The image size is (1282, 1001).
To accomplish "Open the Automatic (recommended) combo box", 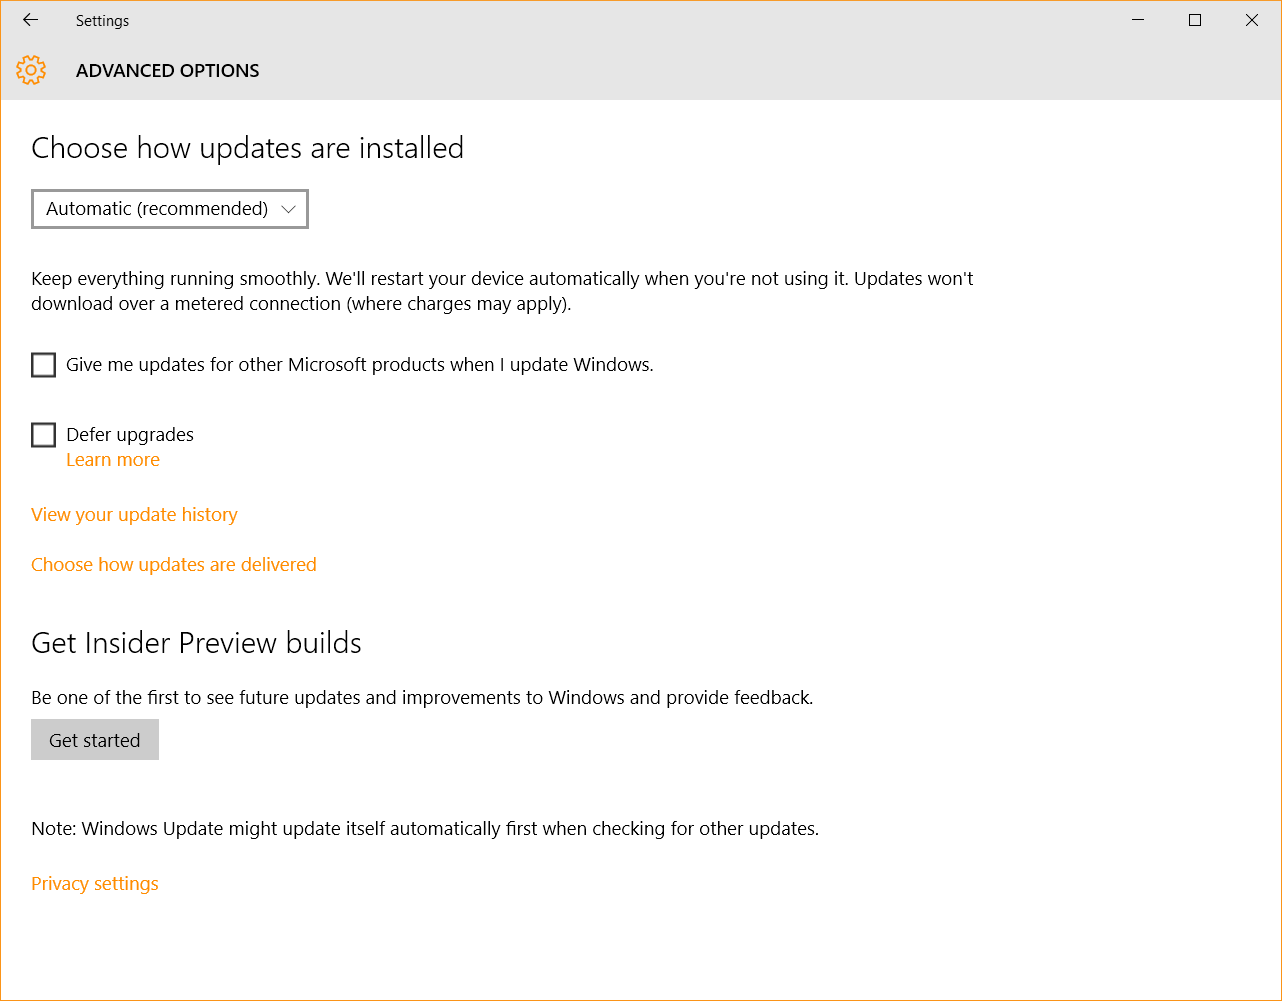I will pyautogui.click(x=170, y=209).
